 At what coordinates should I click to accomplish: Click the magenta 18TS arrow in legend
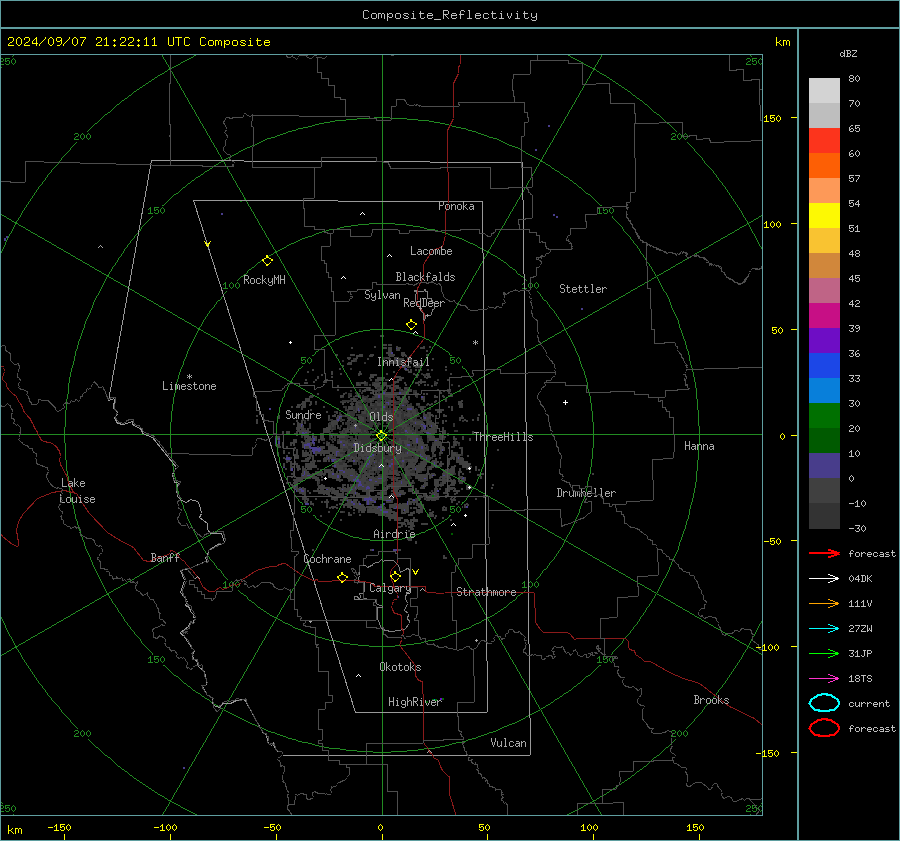pyautogui.click(x=824, y=679)
